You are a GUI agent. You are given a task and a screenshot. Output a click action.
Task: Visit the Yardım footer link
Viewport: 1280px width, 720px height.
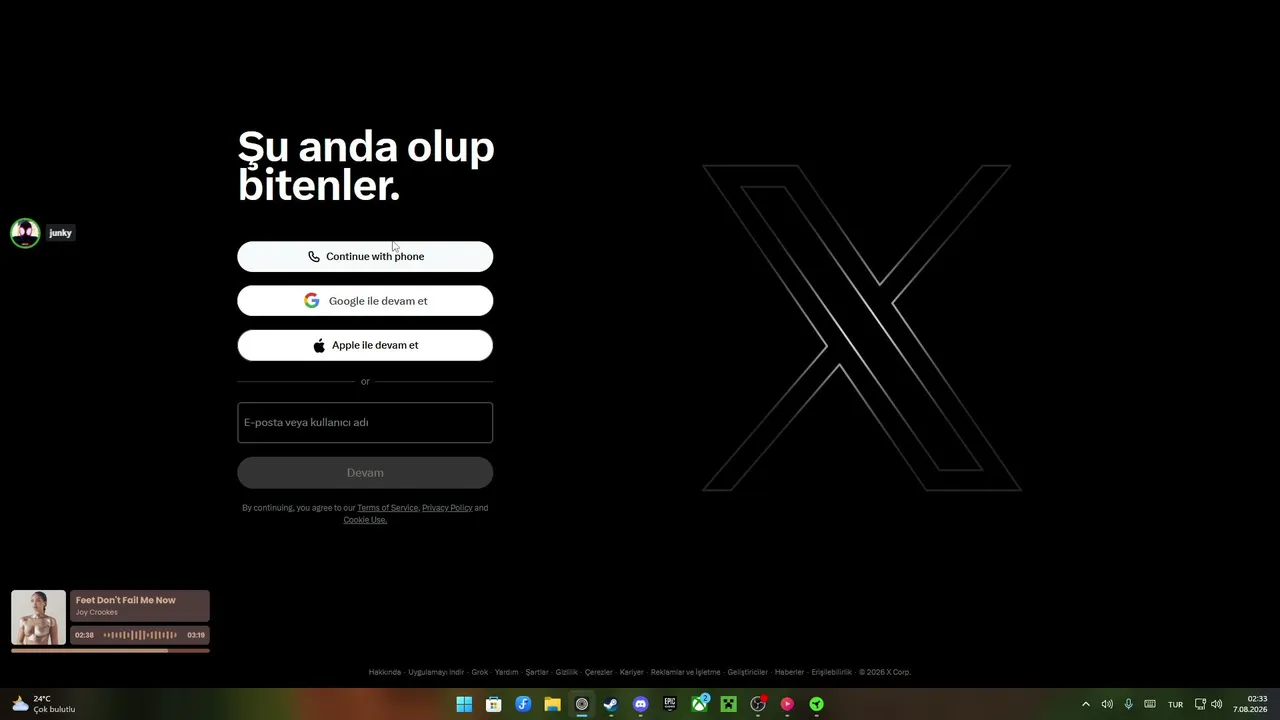pyautogui.click(x=507, y=672)
